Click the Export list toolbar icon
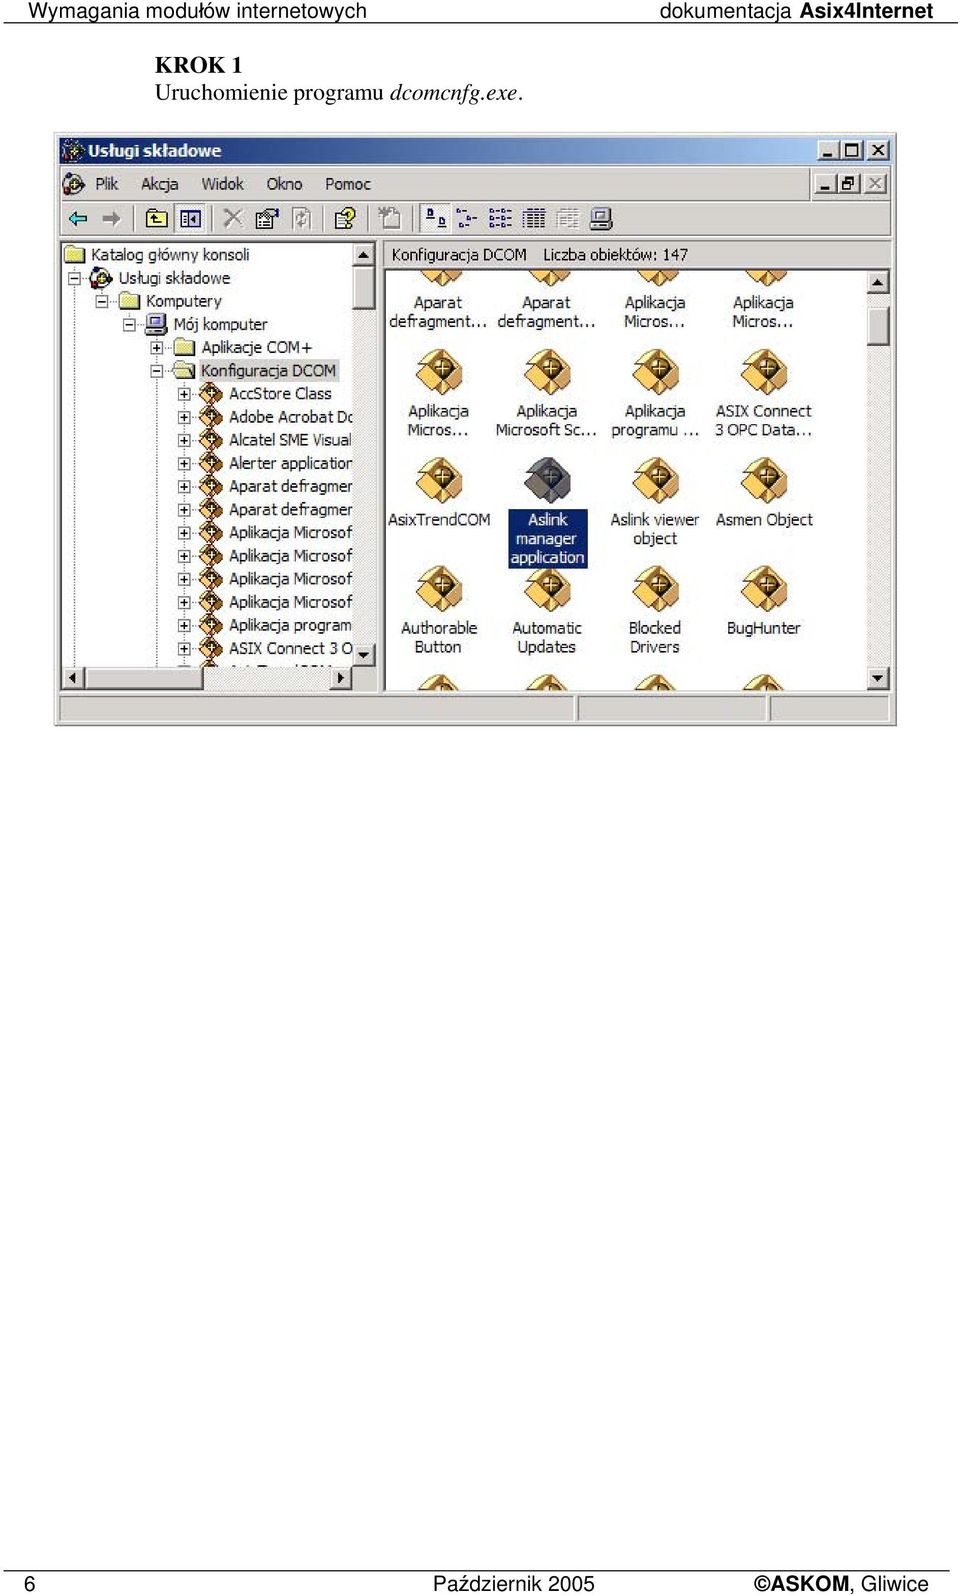The height and width of the screenshot is (1595, 960). tap(390, 218)
